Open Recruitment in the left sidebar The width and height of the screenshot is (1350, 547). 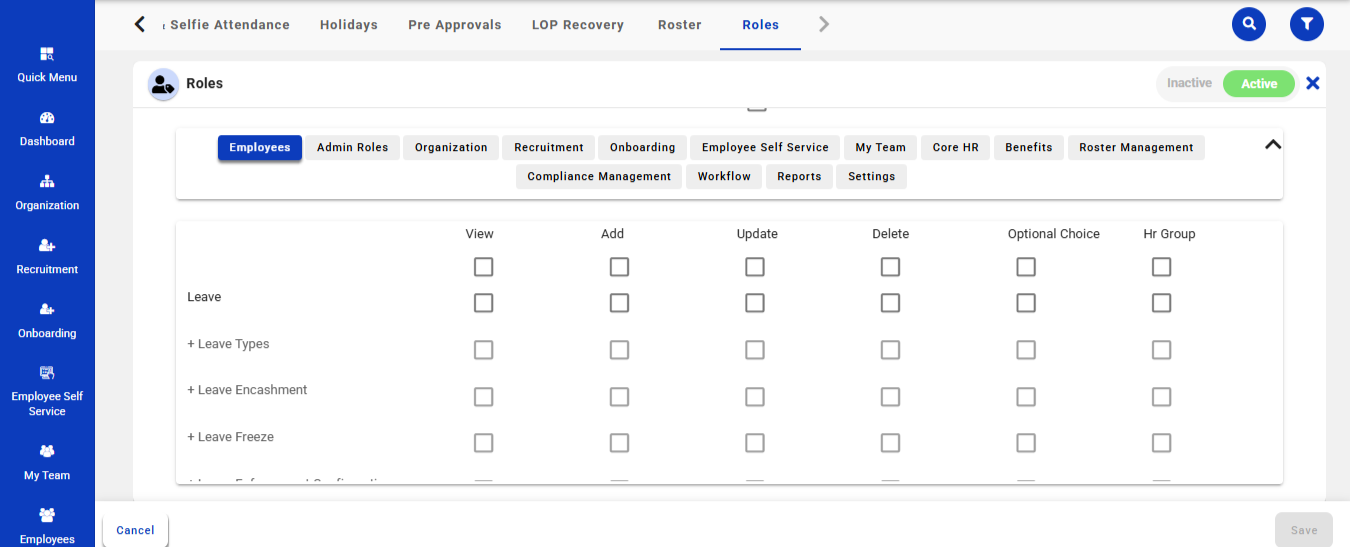[x=47, y=257]
